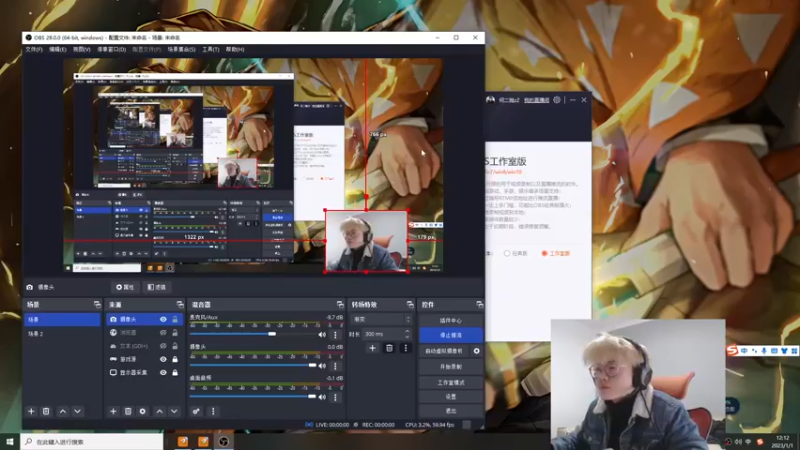Open 属性 button in source toolbar
This screenshot has height=450, width=800.
pyautogui.click(x=125, y=287)
